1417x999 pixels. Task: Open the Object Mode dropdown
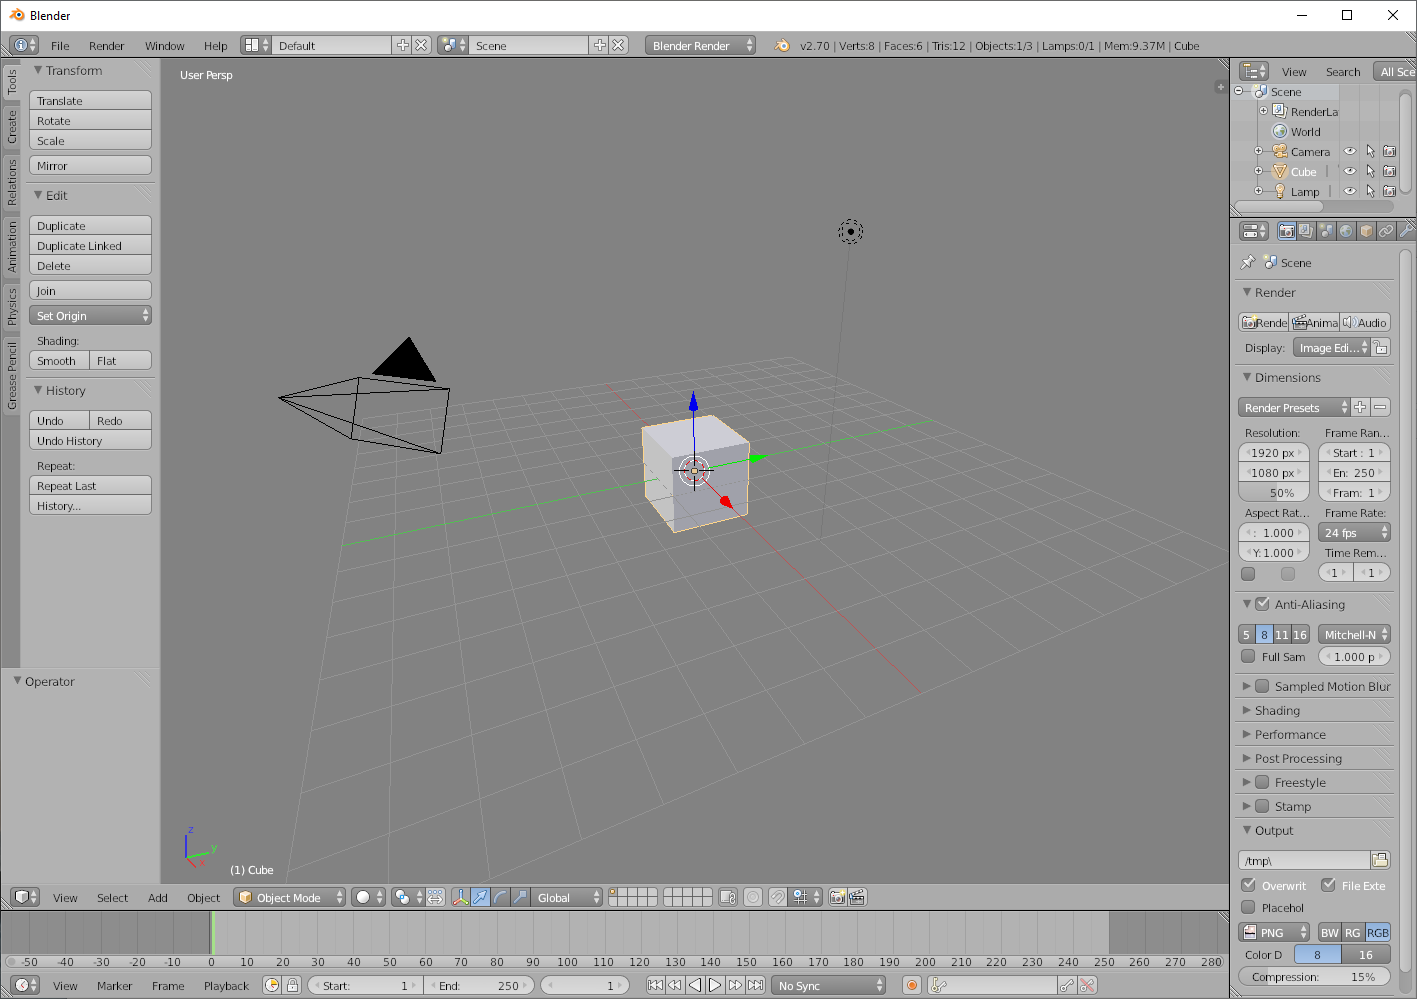pos(290,897)
